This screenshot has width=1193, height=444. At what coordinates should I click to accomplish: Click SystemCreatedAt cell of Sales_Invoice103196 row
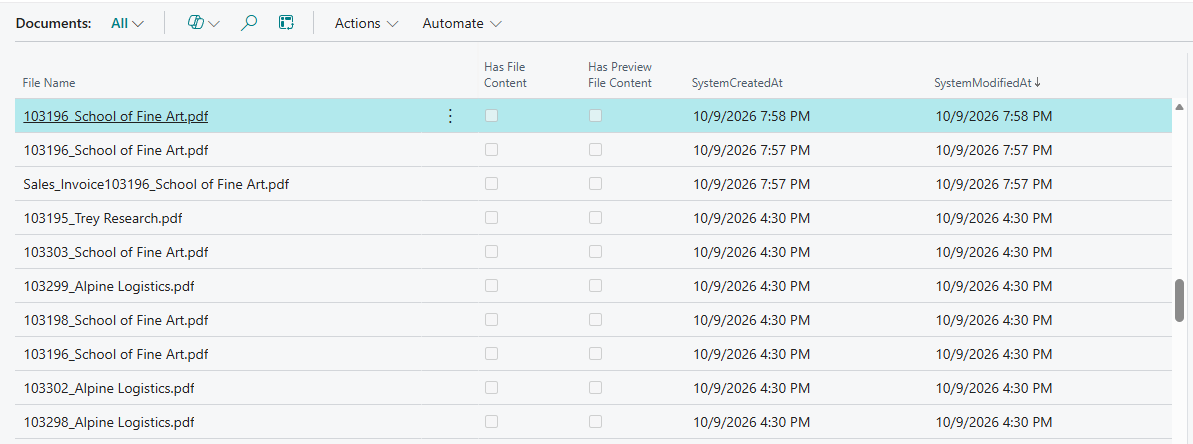pyautogui.click(x=752, y=184)
